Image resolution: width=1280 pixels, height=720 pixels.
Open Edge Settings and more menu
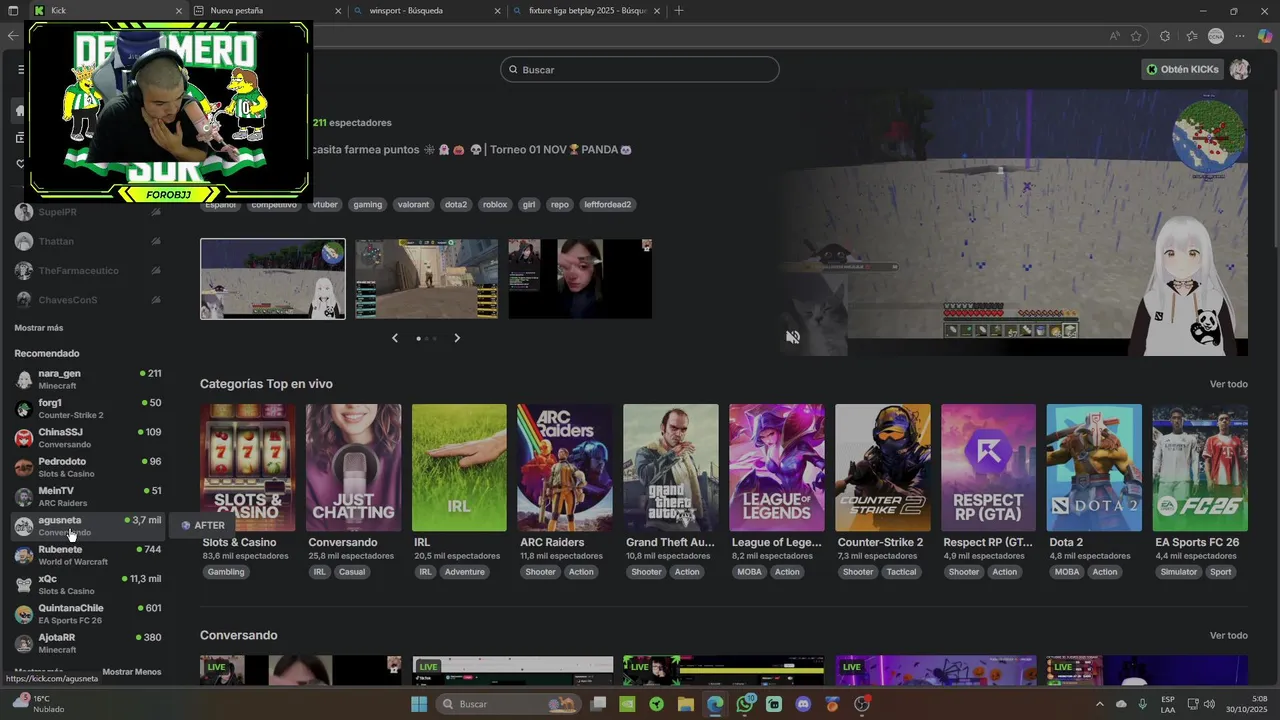(x=1241, y=36)
